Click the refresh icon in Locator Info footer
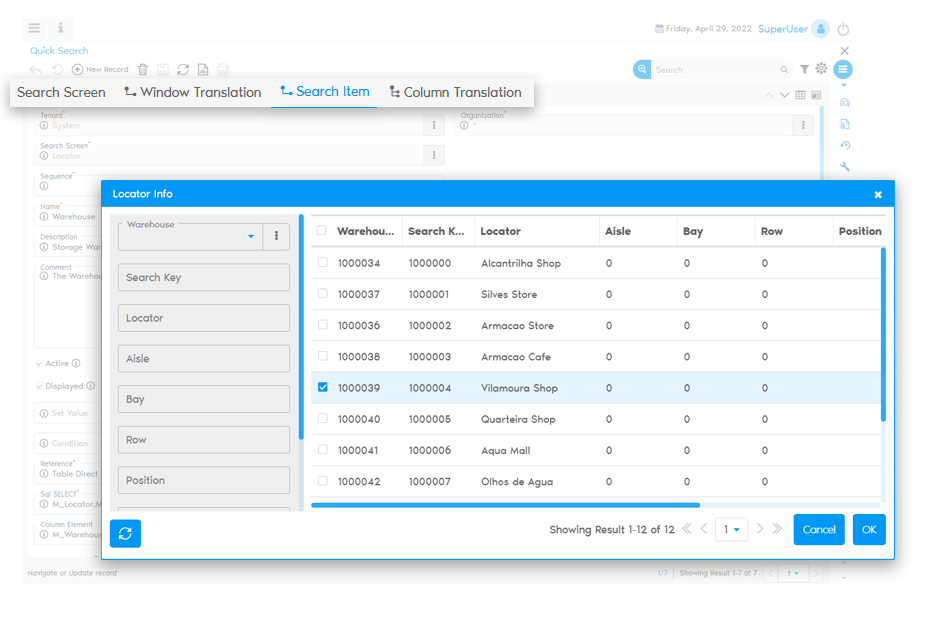926x641 pixels. pyautogui.click(x=124, y=533)
